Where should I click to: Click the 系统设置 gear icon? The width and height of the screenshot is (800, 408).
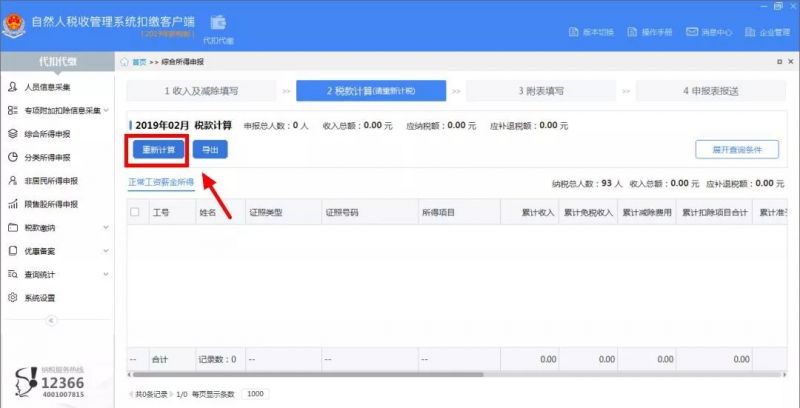pyautogui.click(x=13, y=298)
